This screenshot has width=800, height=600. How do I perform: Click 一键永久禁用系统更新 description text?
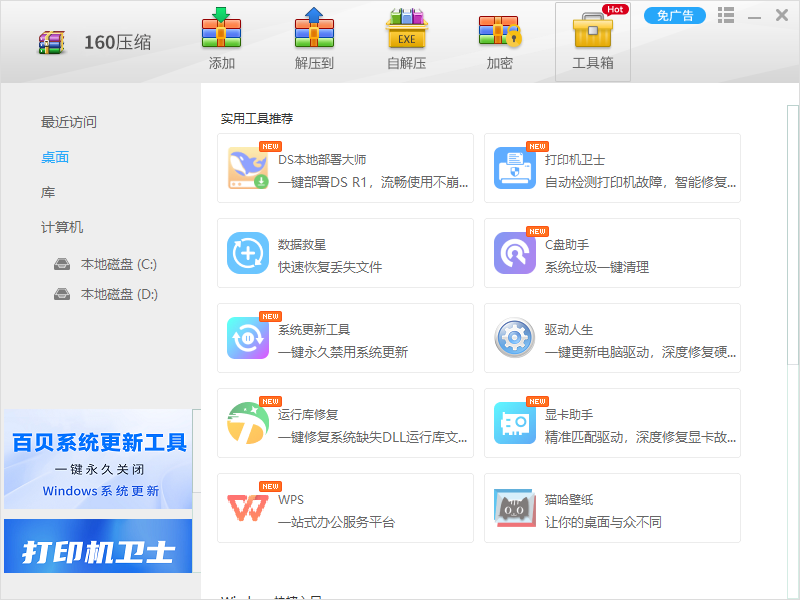(343, 352)
